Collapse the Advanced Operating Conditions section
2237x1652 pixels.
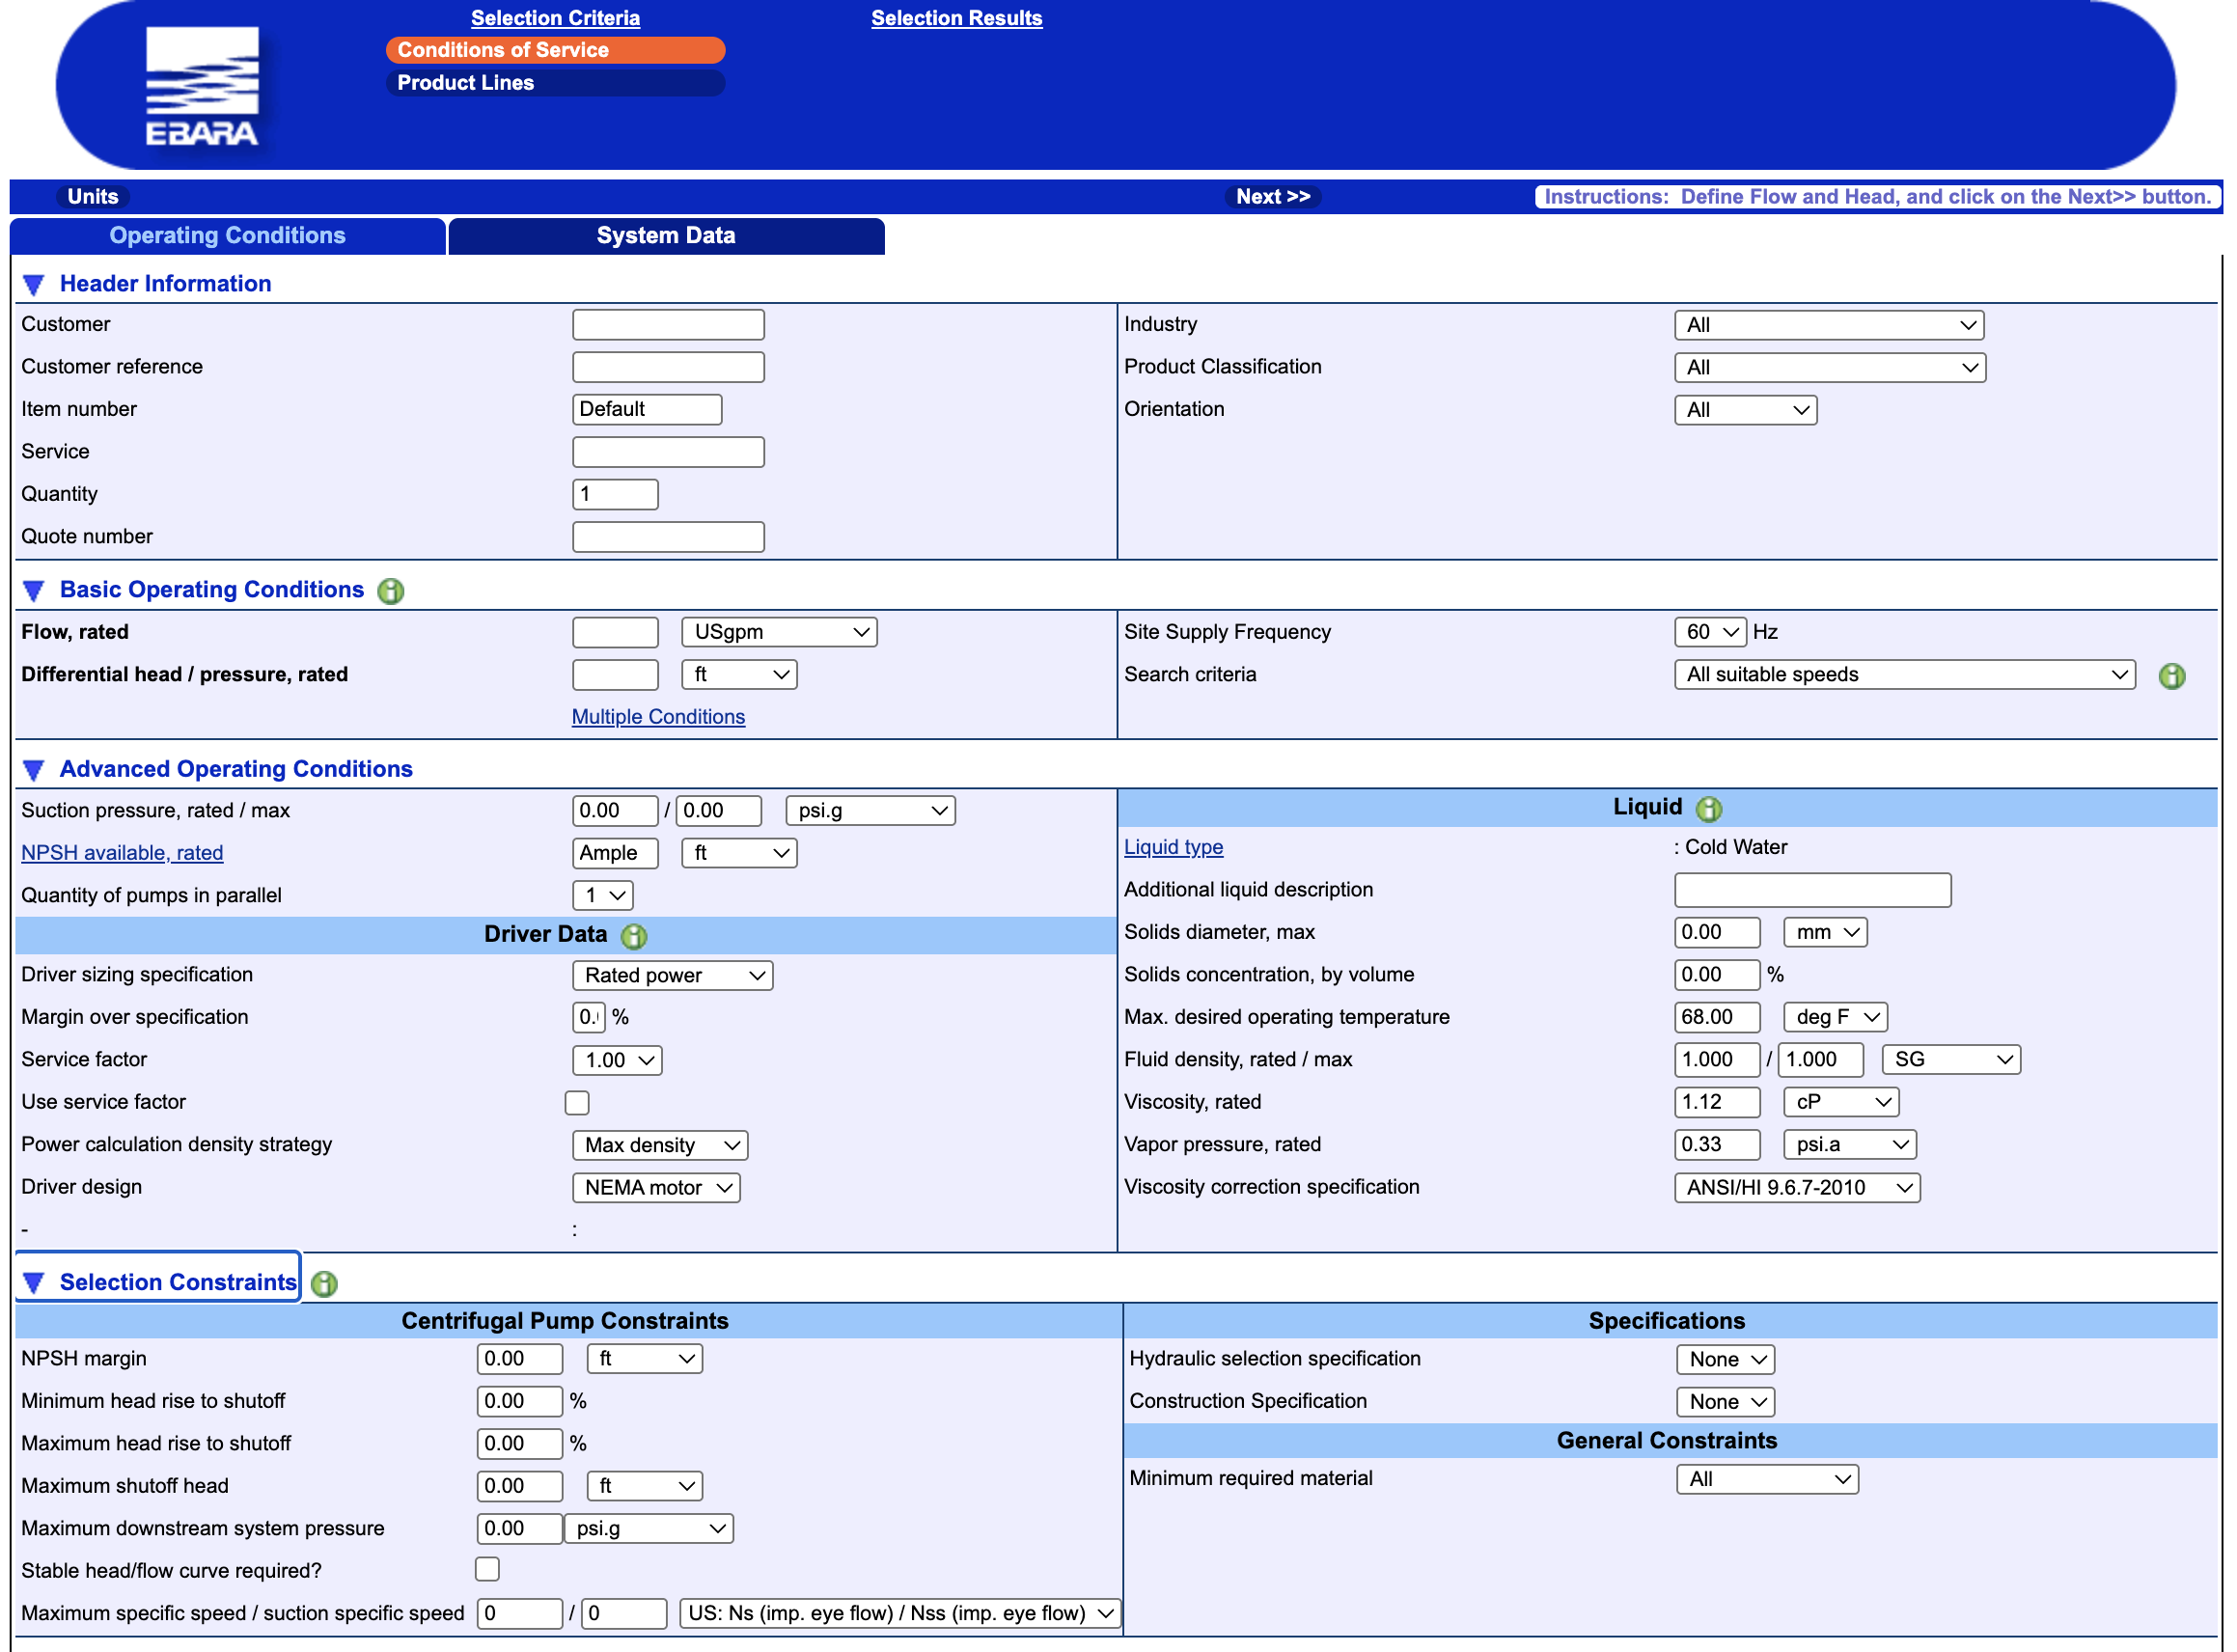pyautogui.click(x=33, y=770)
